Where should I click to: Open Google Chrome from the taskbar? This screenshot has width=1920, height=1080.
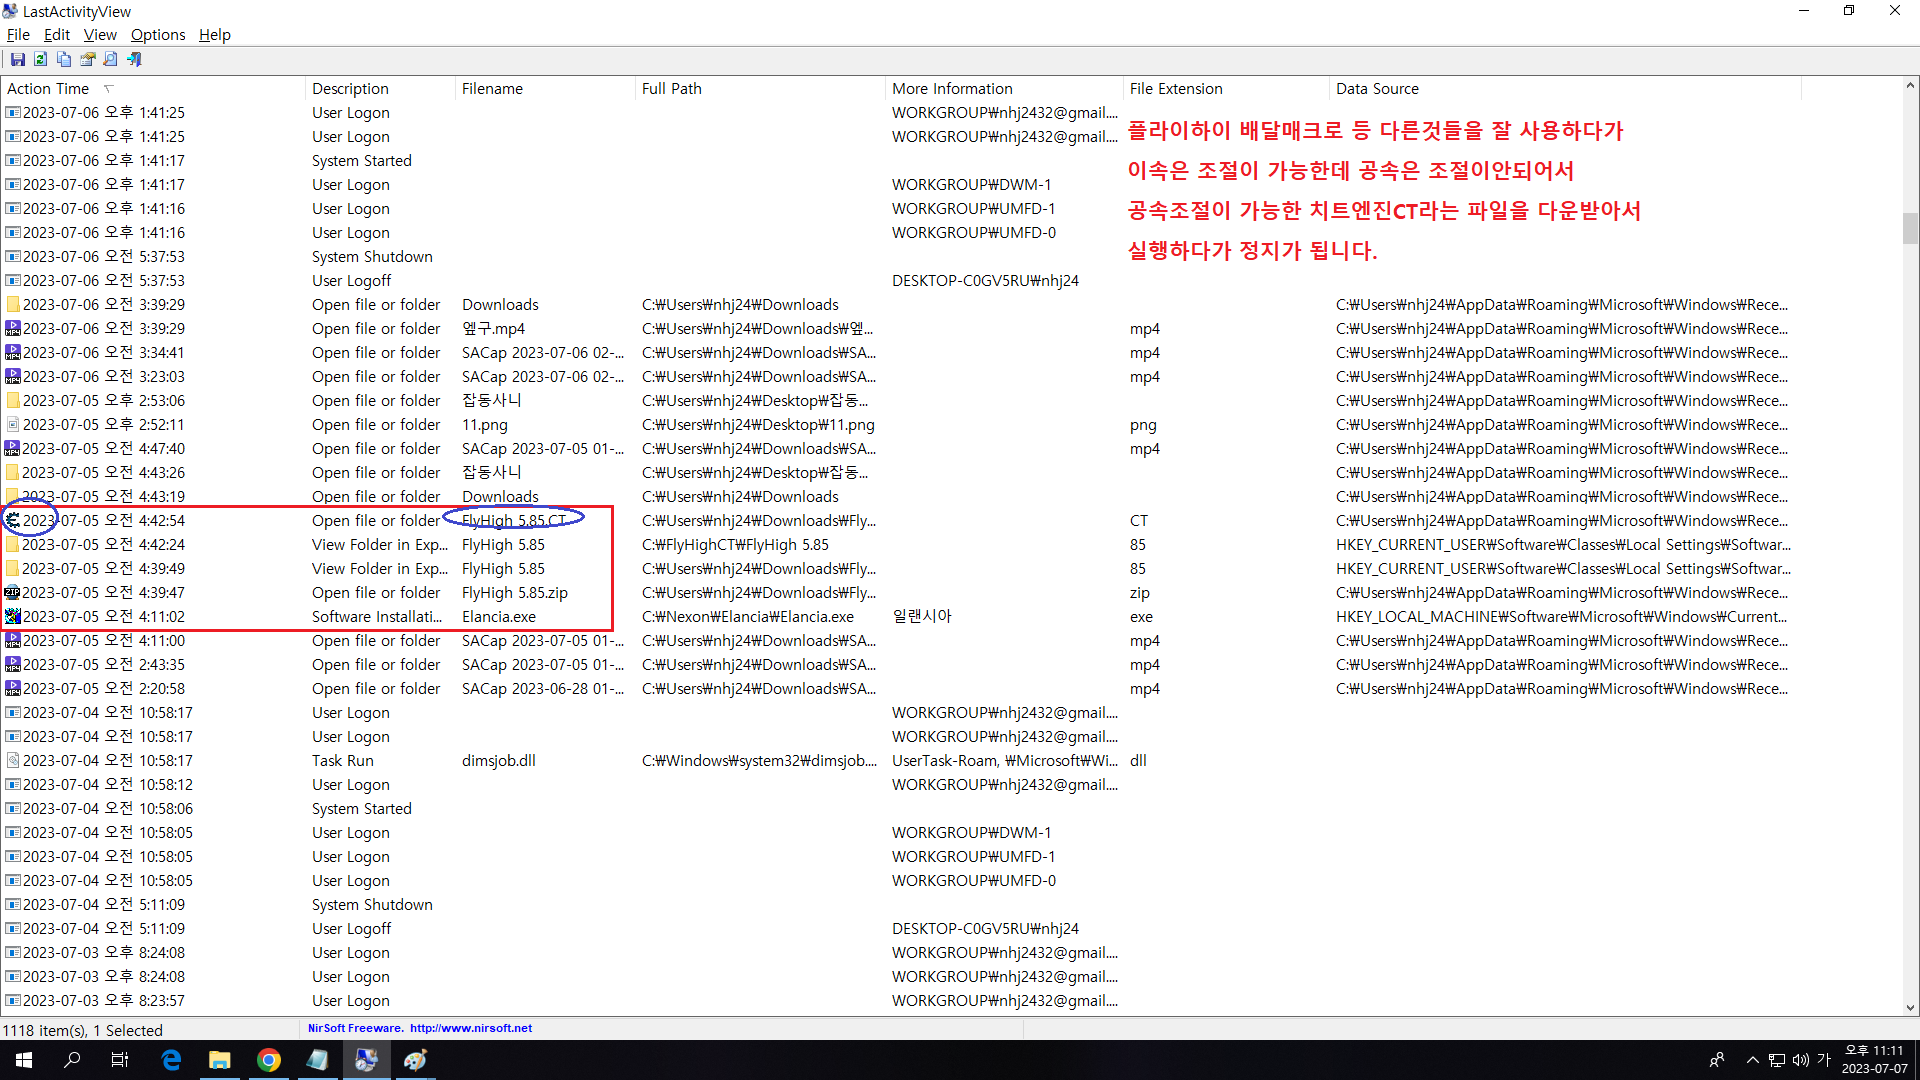268,1060
